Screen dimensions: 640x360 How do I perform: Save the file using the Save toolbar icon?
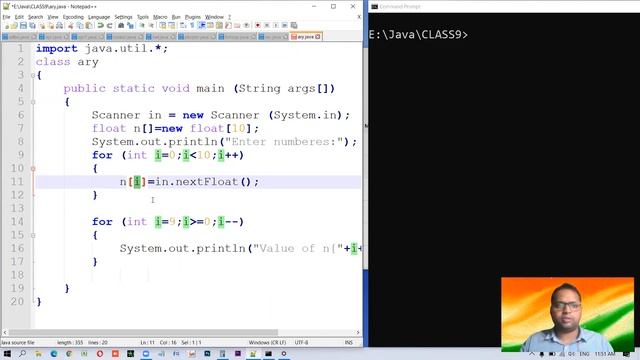(23, 25)
